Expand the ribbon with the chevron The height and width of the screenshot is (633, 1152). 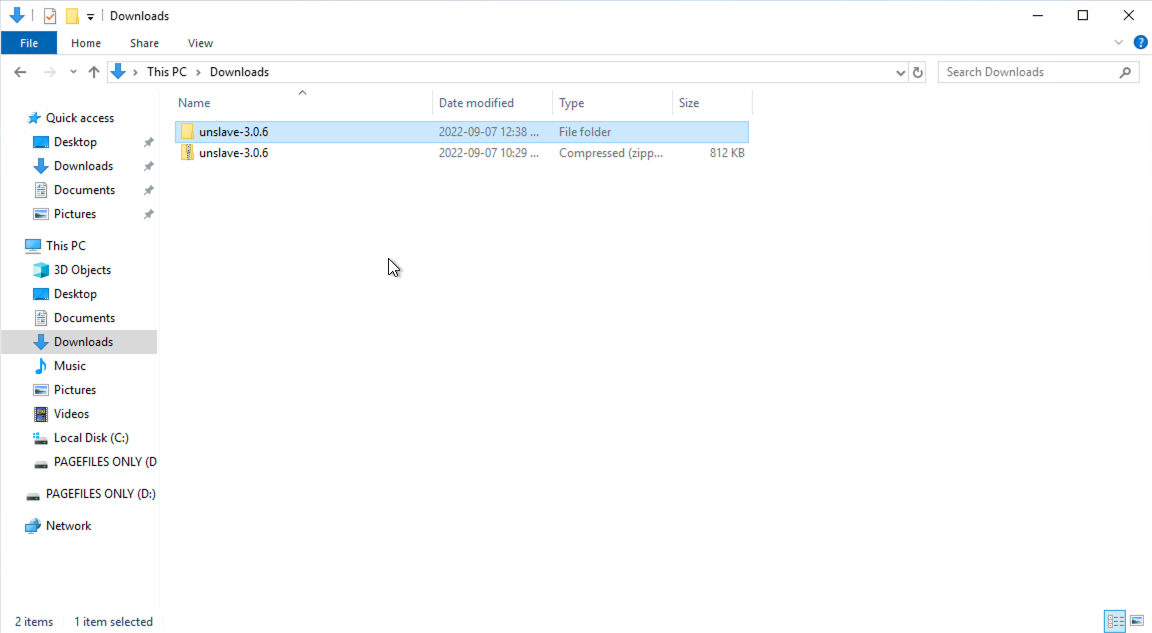pyautogui.click(x=1118, y=43)
